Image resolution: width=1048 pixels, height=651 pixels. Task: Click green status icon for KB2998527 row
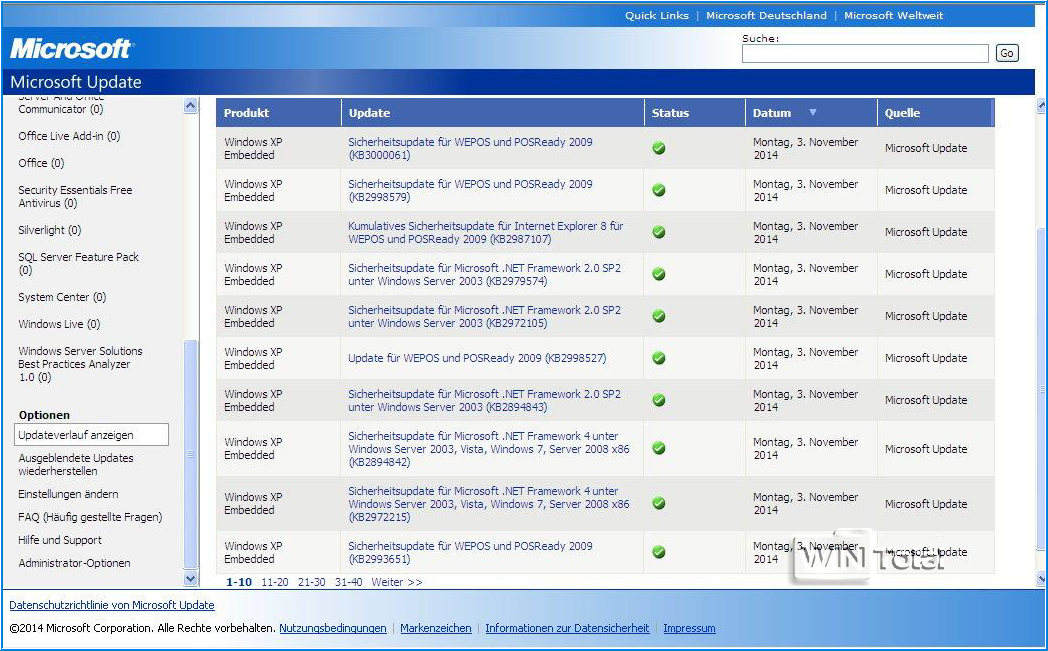[x=659, y=358]
